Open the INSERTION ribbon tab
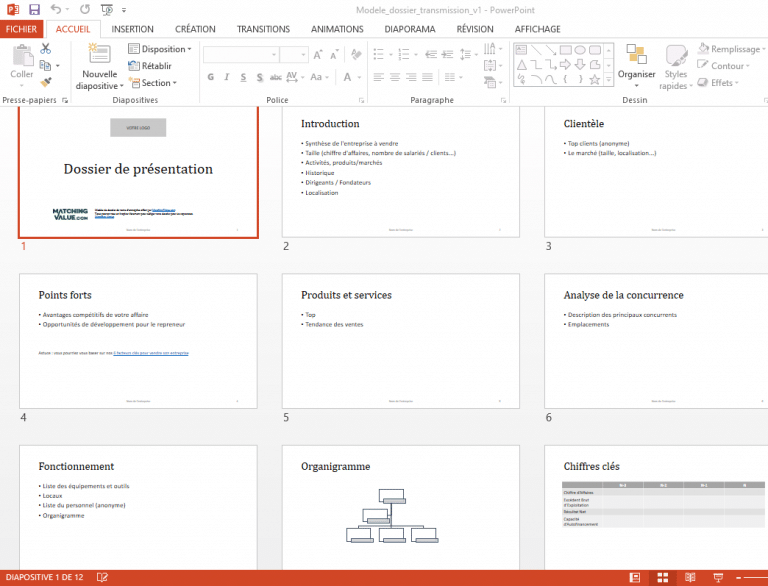768x586 pixels. click(x=133, y=29)
